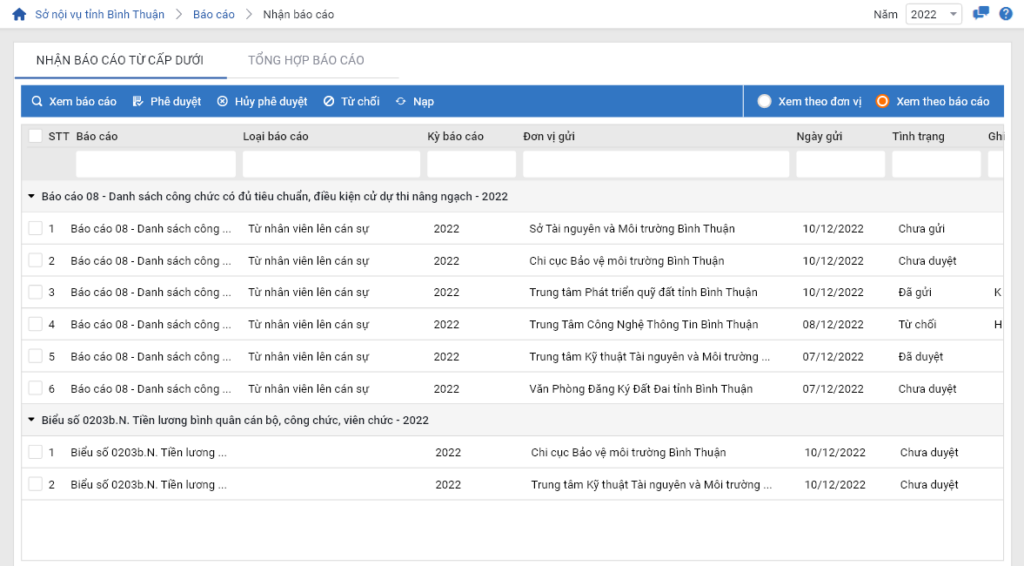The width and height of the screenshot is (1024, 566).
Task: Open the Năm 2022 year dropdown
Action: click(x=933, y=14)
